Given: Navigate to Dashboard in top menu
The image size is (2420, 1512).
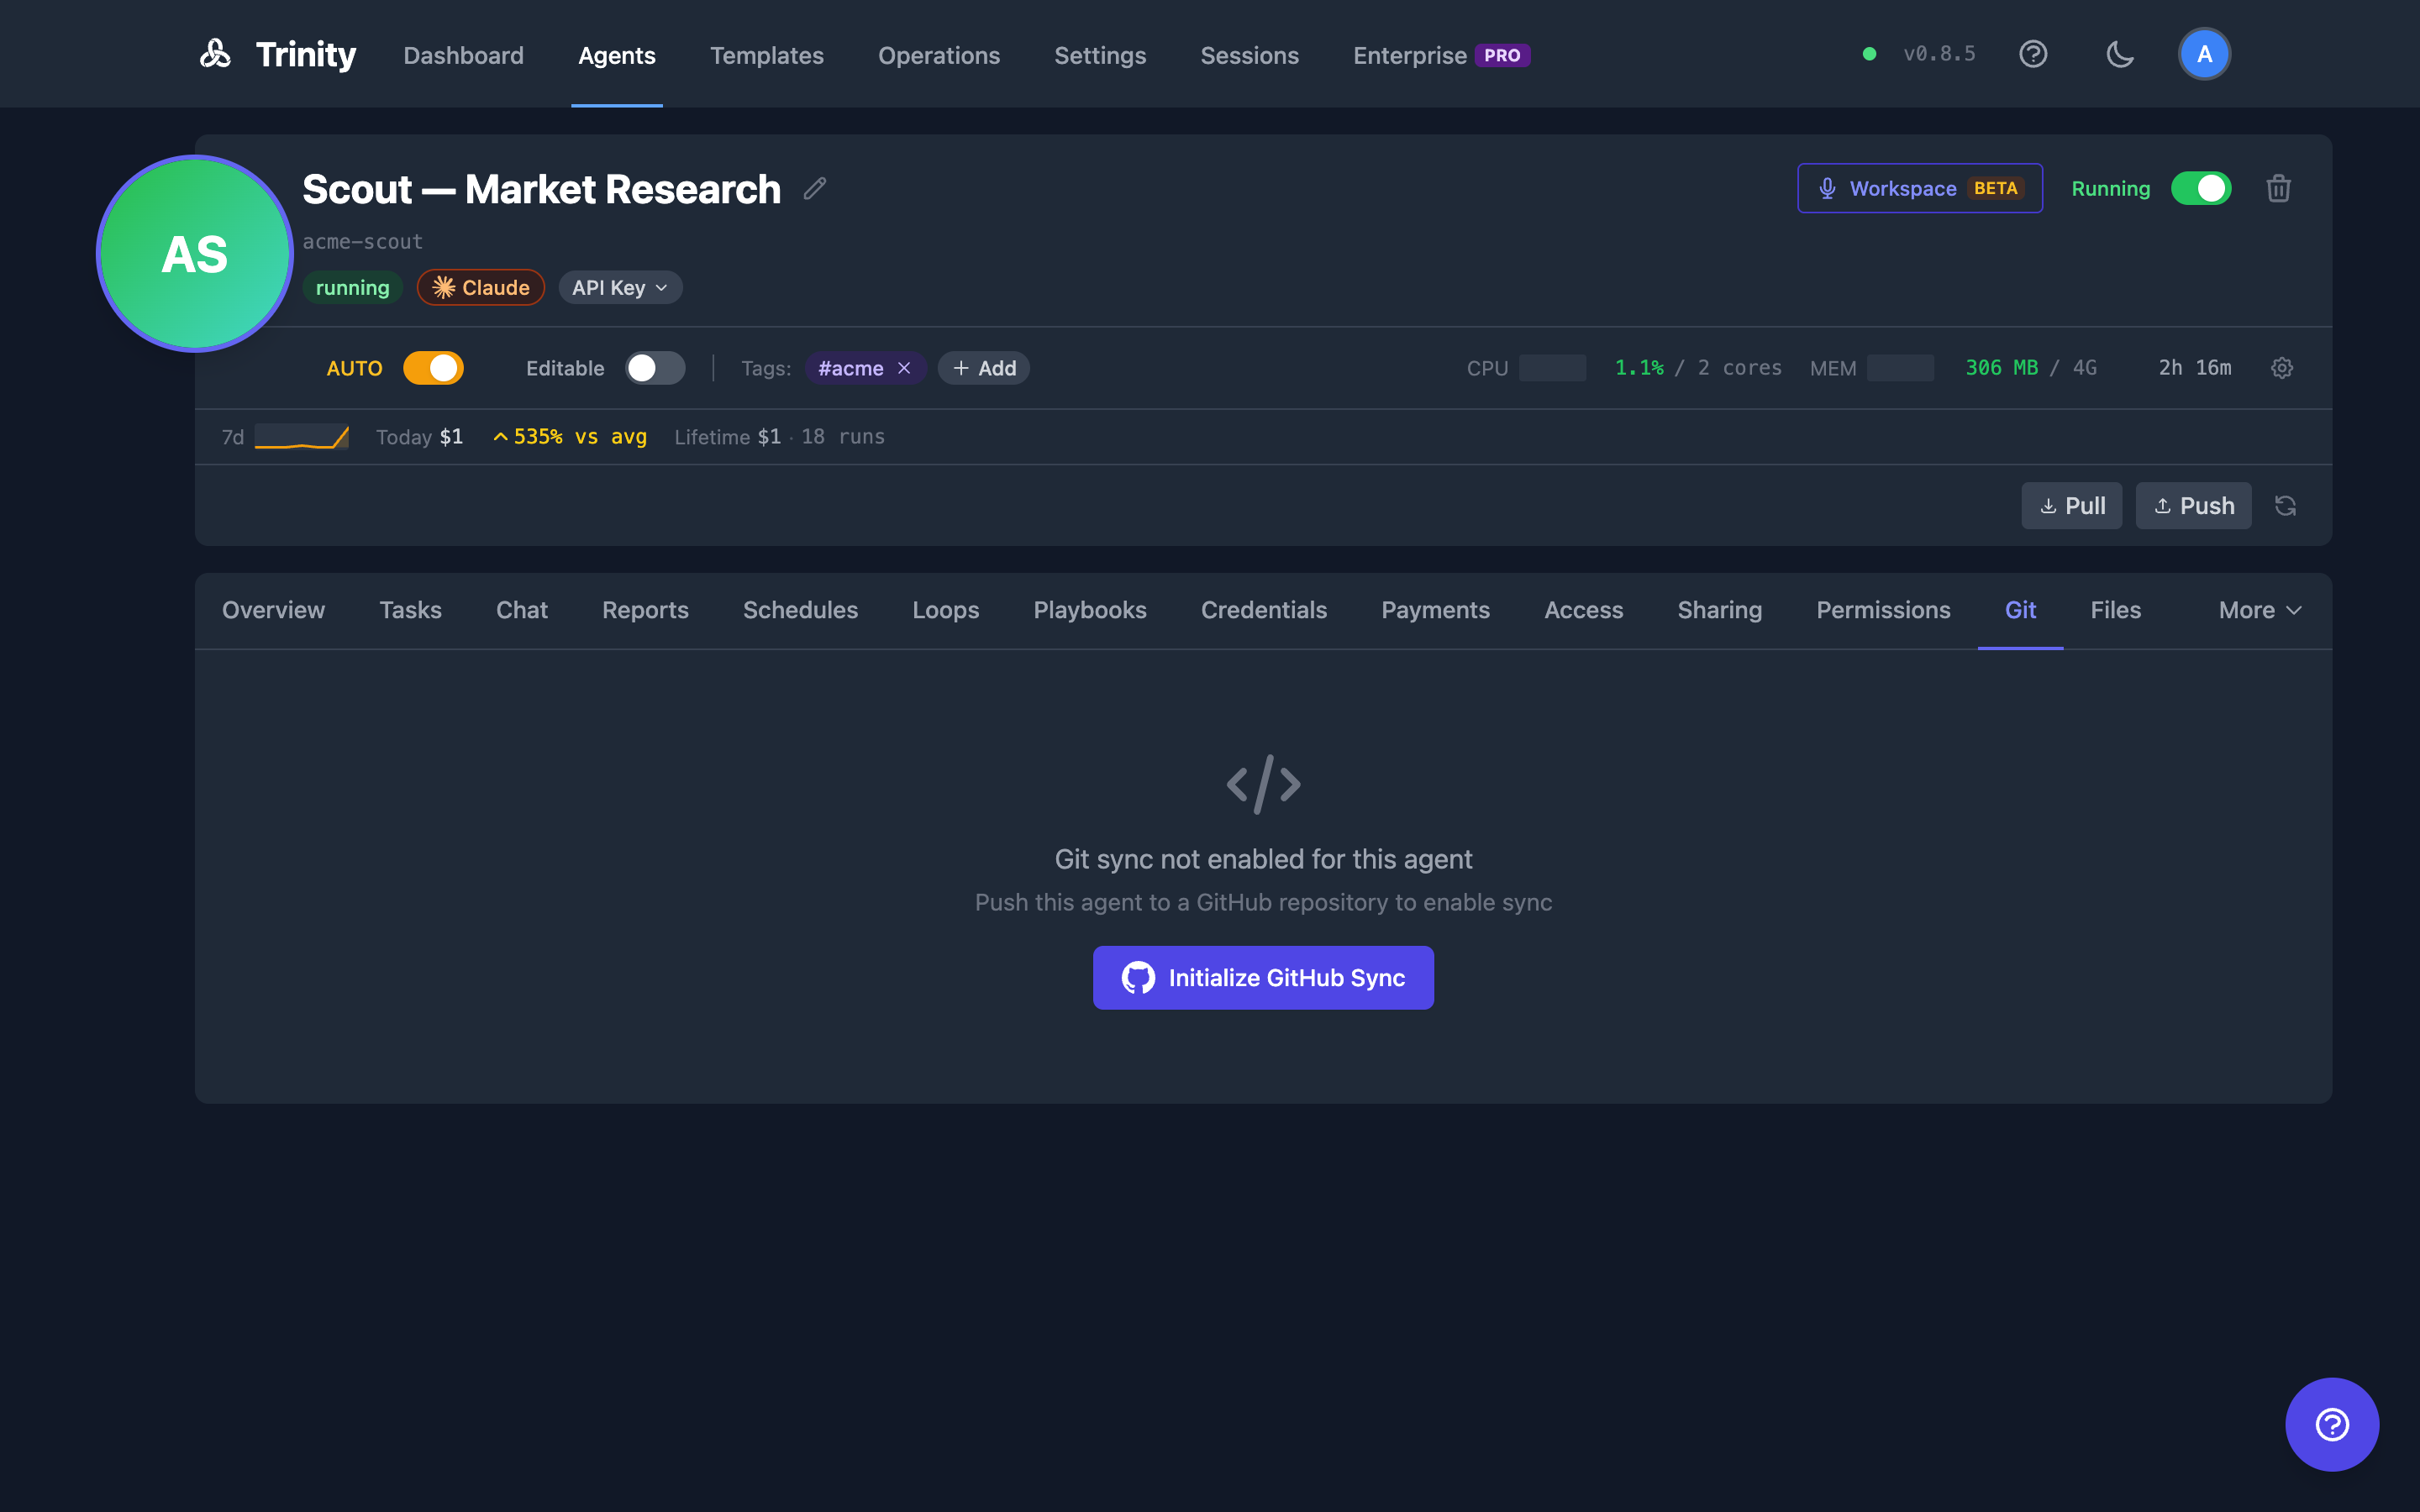Looking at the screenshot, I should click(x=463, y=55).
